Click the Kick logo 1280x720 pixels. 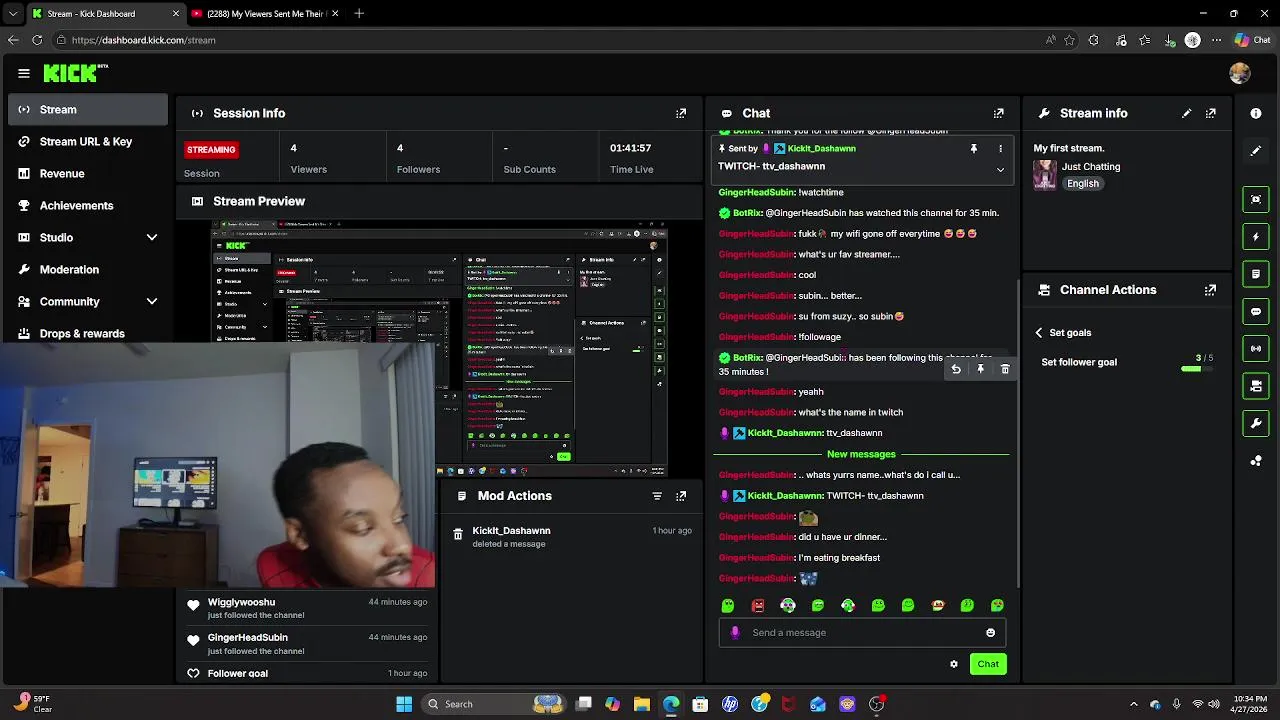pyautogui.click(x=75, y=73)
